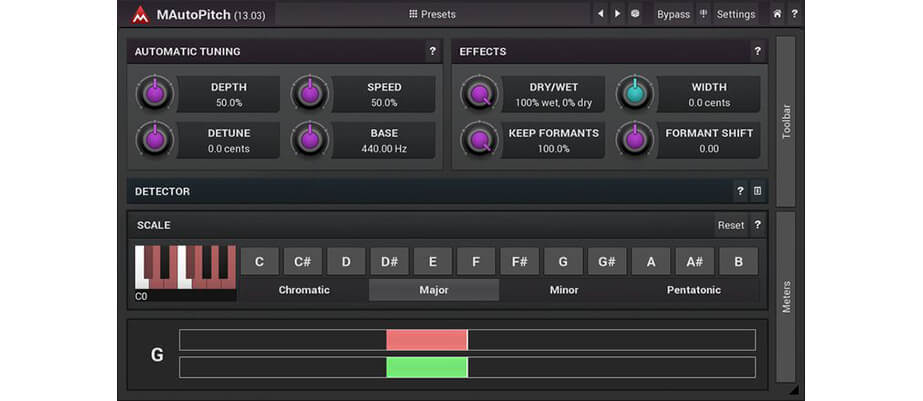Toggle note G# in the scale

click(606, 261)
